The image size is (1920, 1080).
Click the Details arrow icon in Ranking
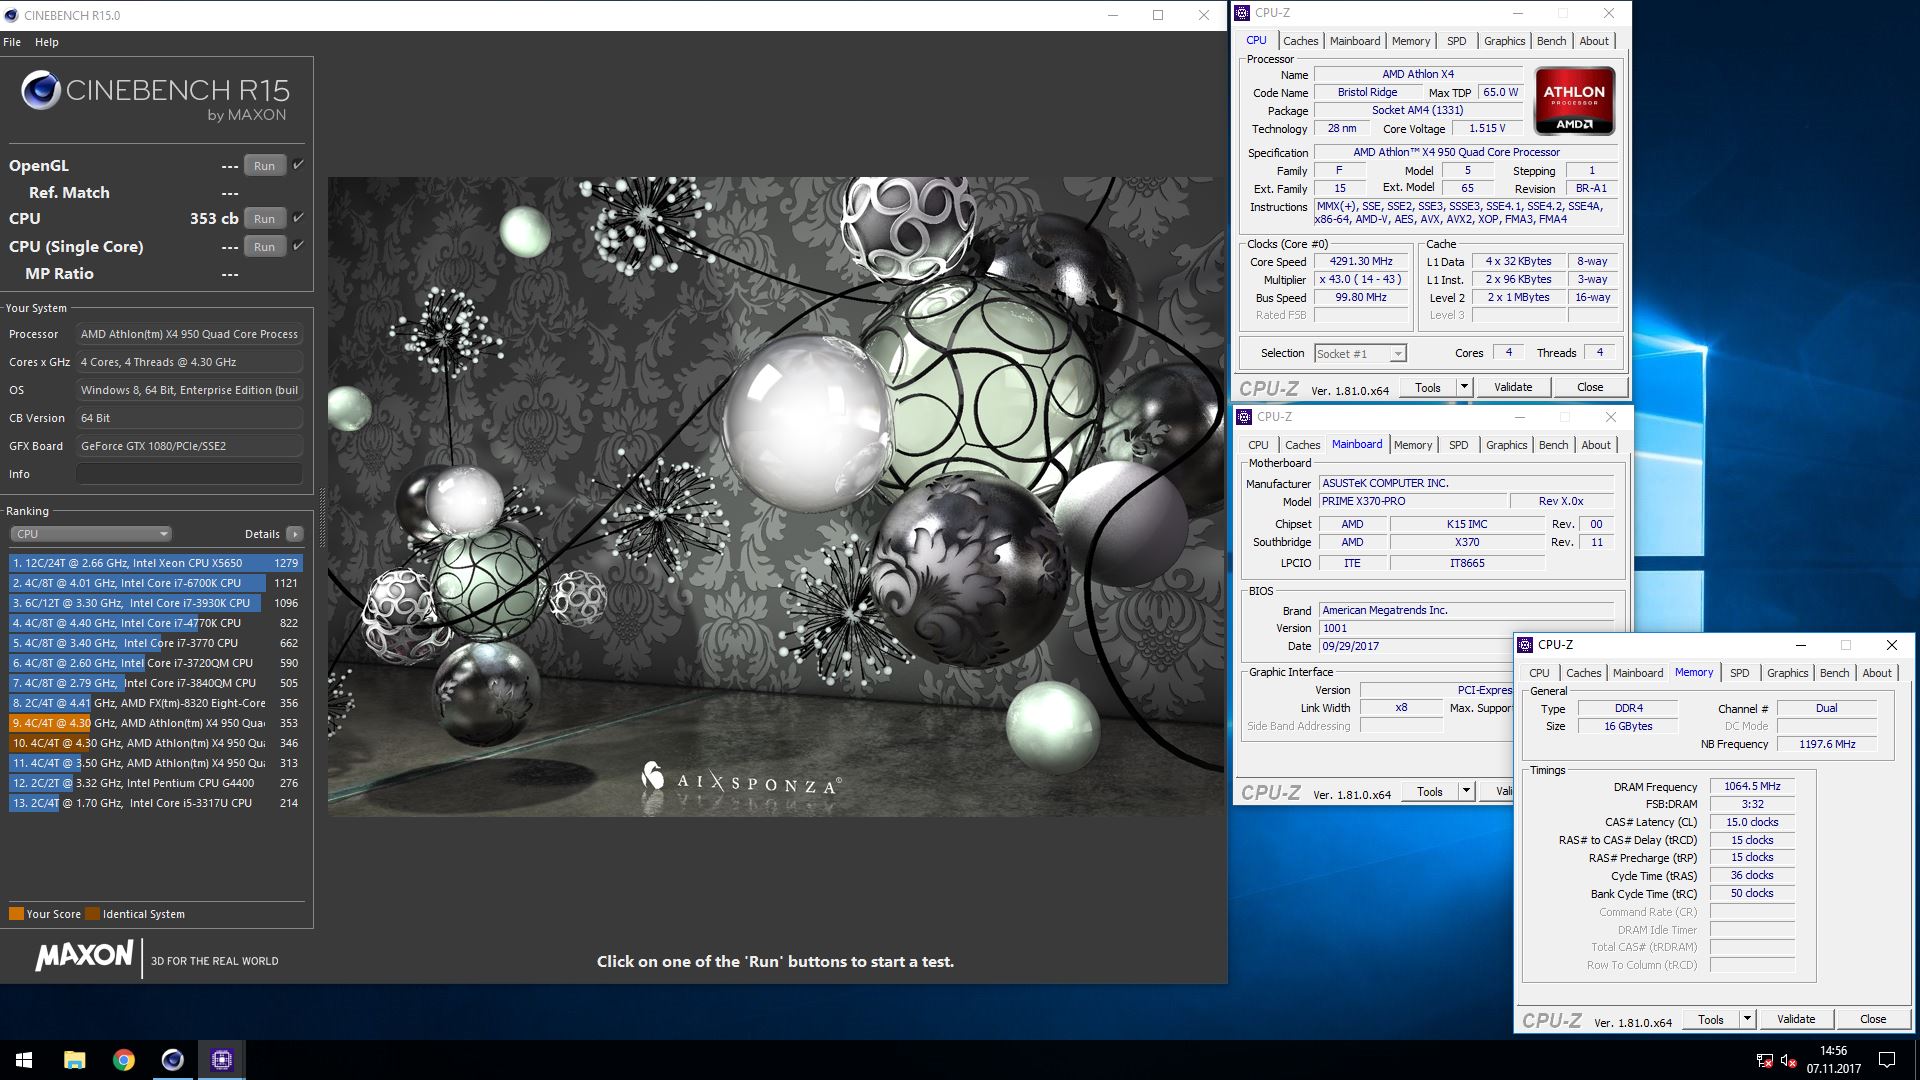tap(294, 534)
